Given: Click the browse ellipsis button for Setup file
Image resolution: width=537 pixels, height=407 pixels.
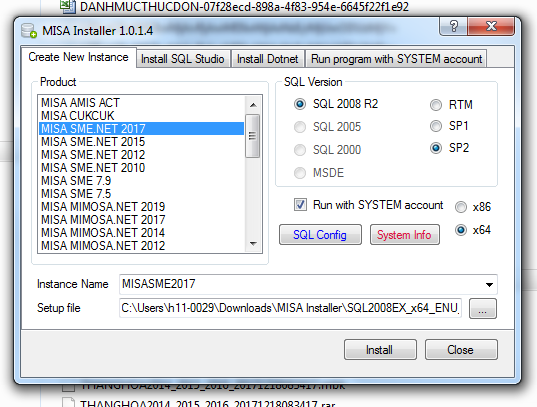Looking at the screenshot, I should point(483,309).
